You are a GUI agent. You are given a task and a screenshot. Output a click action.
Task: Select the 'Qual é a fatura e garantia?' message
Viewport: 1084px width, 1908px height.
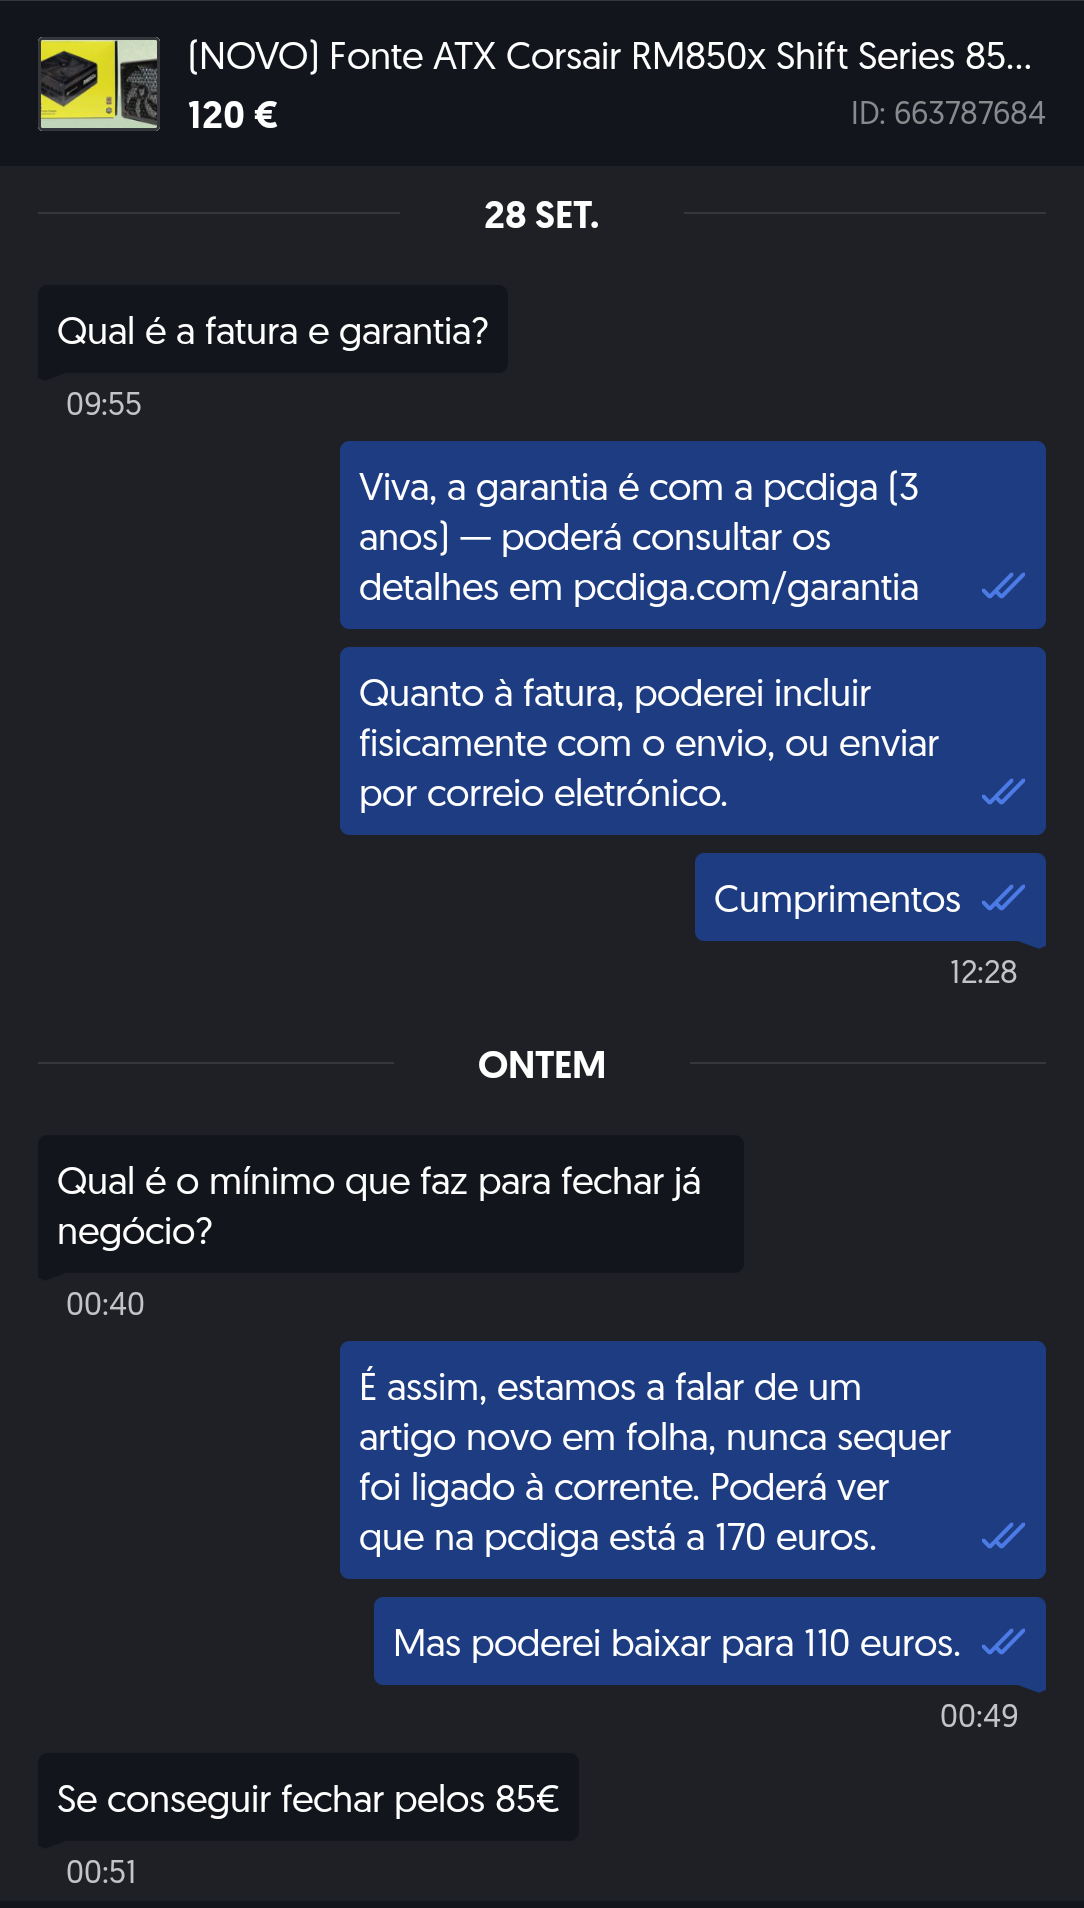pyautogui.click(x=272, y=331)
